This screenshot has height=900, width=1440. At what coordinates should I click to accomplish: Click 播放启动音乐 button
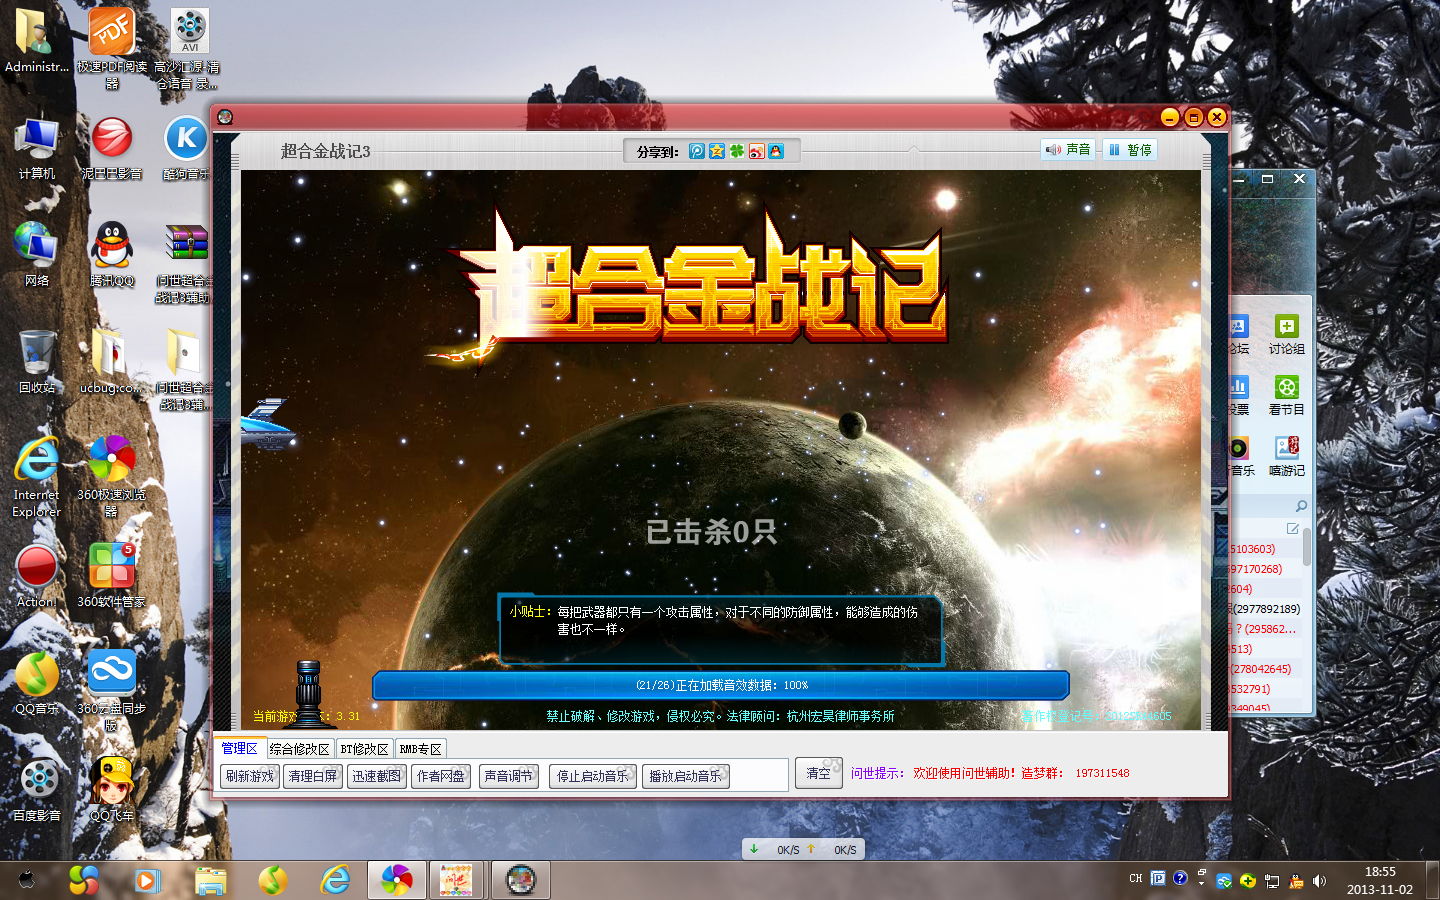[x=685, y=776]
